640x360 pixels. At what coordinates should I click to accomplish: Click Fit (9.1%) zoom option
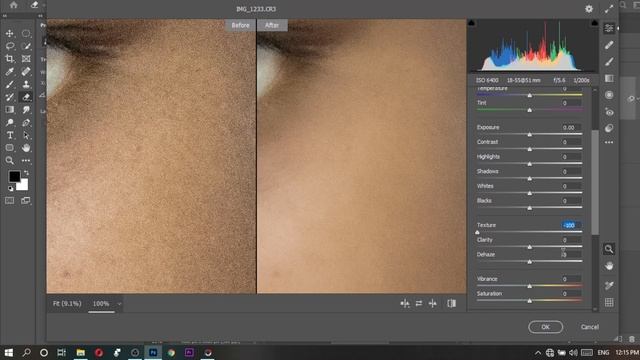67,304
